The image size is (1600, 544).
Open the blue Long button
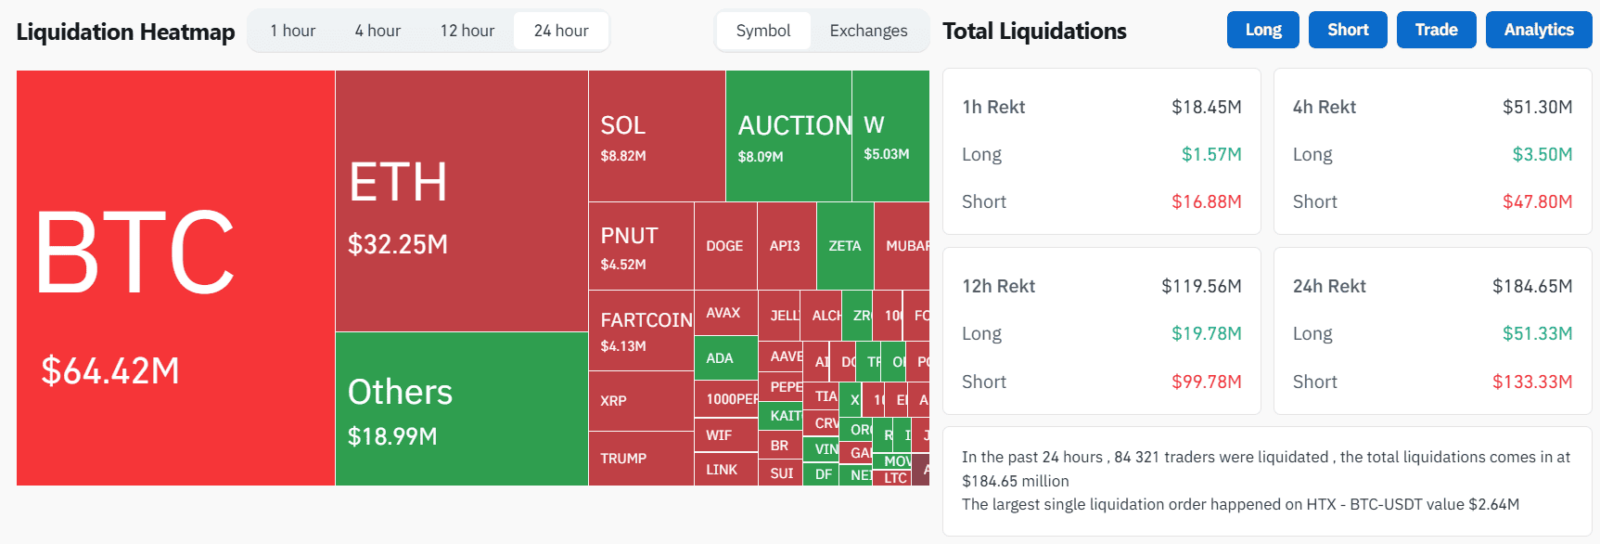1263,30
